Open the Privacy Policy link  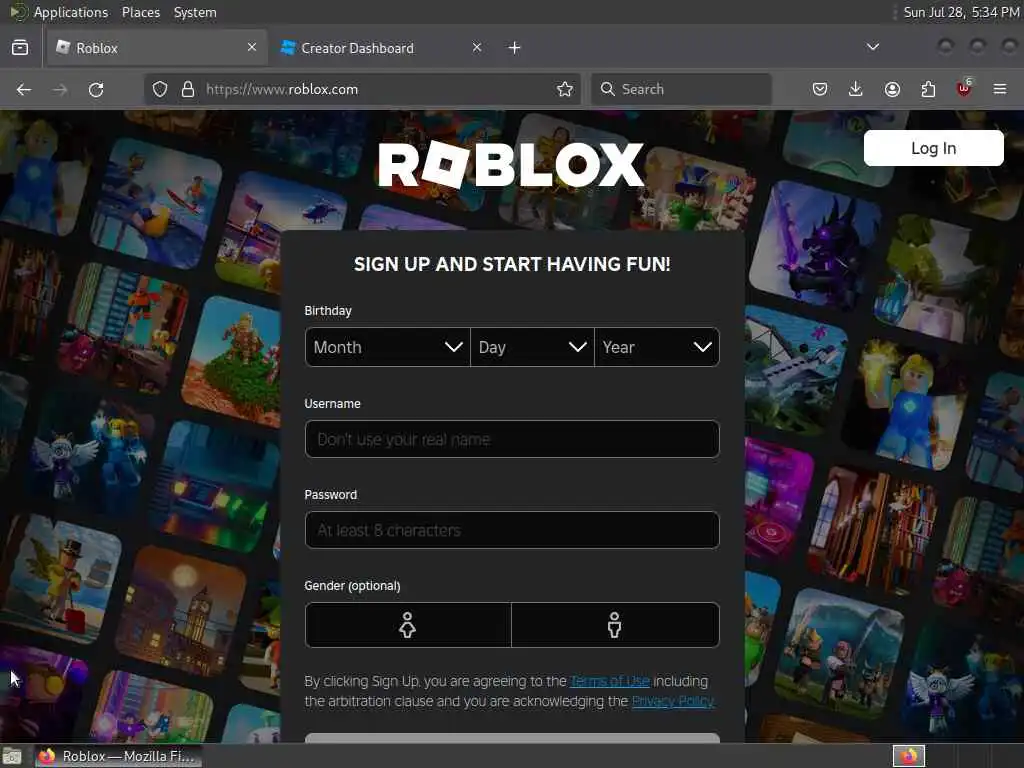click(x=673, y=701)
